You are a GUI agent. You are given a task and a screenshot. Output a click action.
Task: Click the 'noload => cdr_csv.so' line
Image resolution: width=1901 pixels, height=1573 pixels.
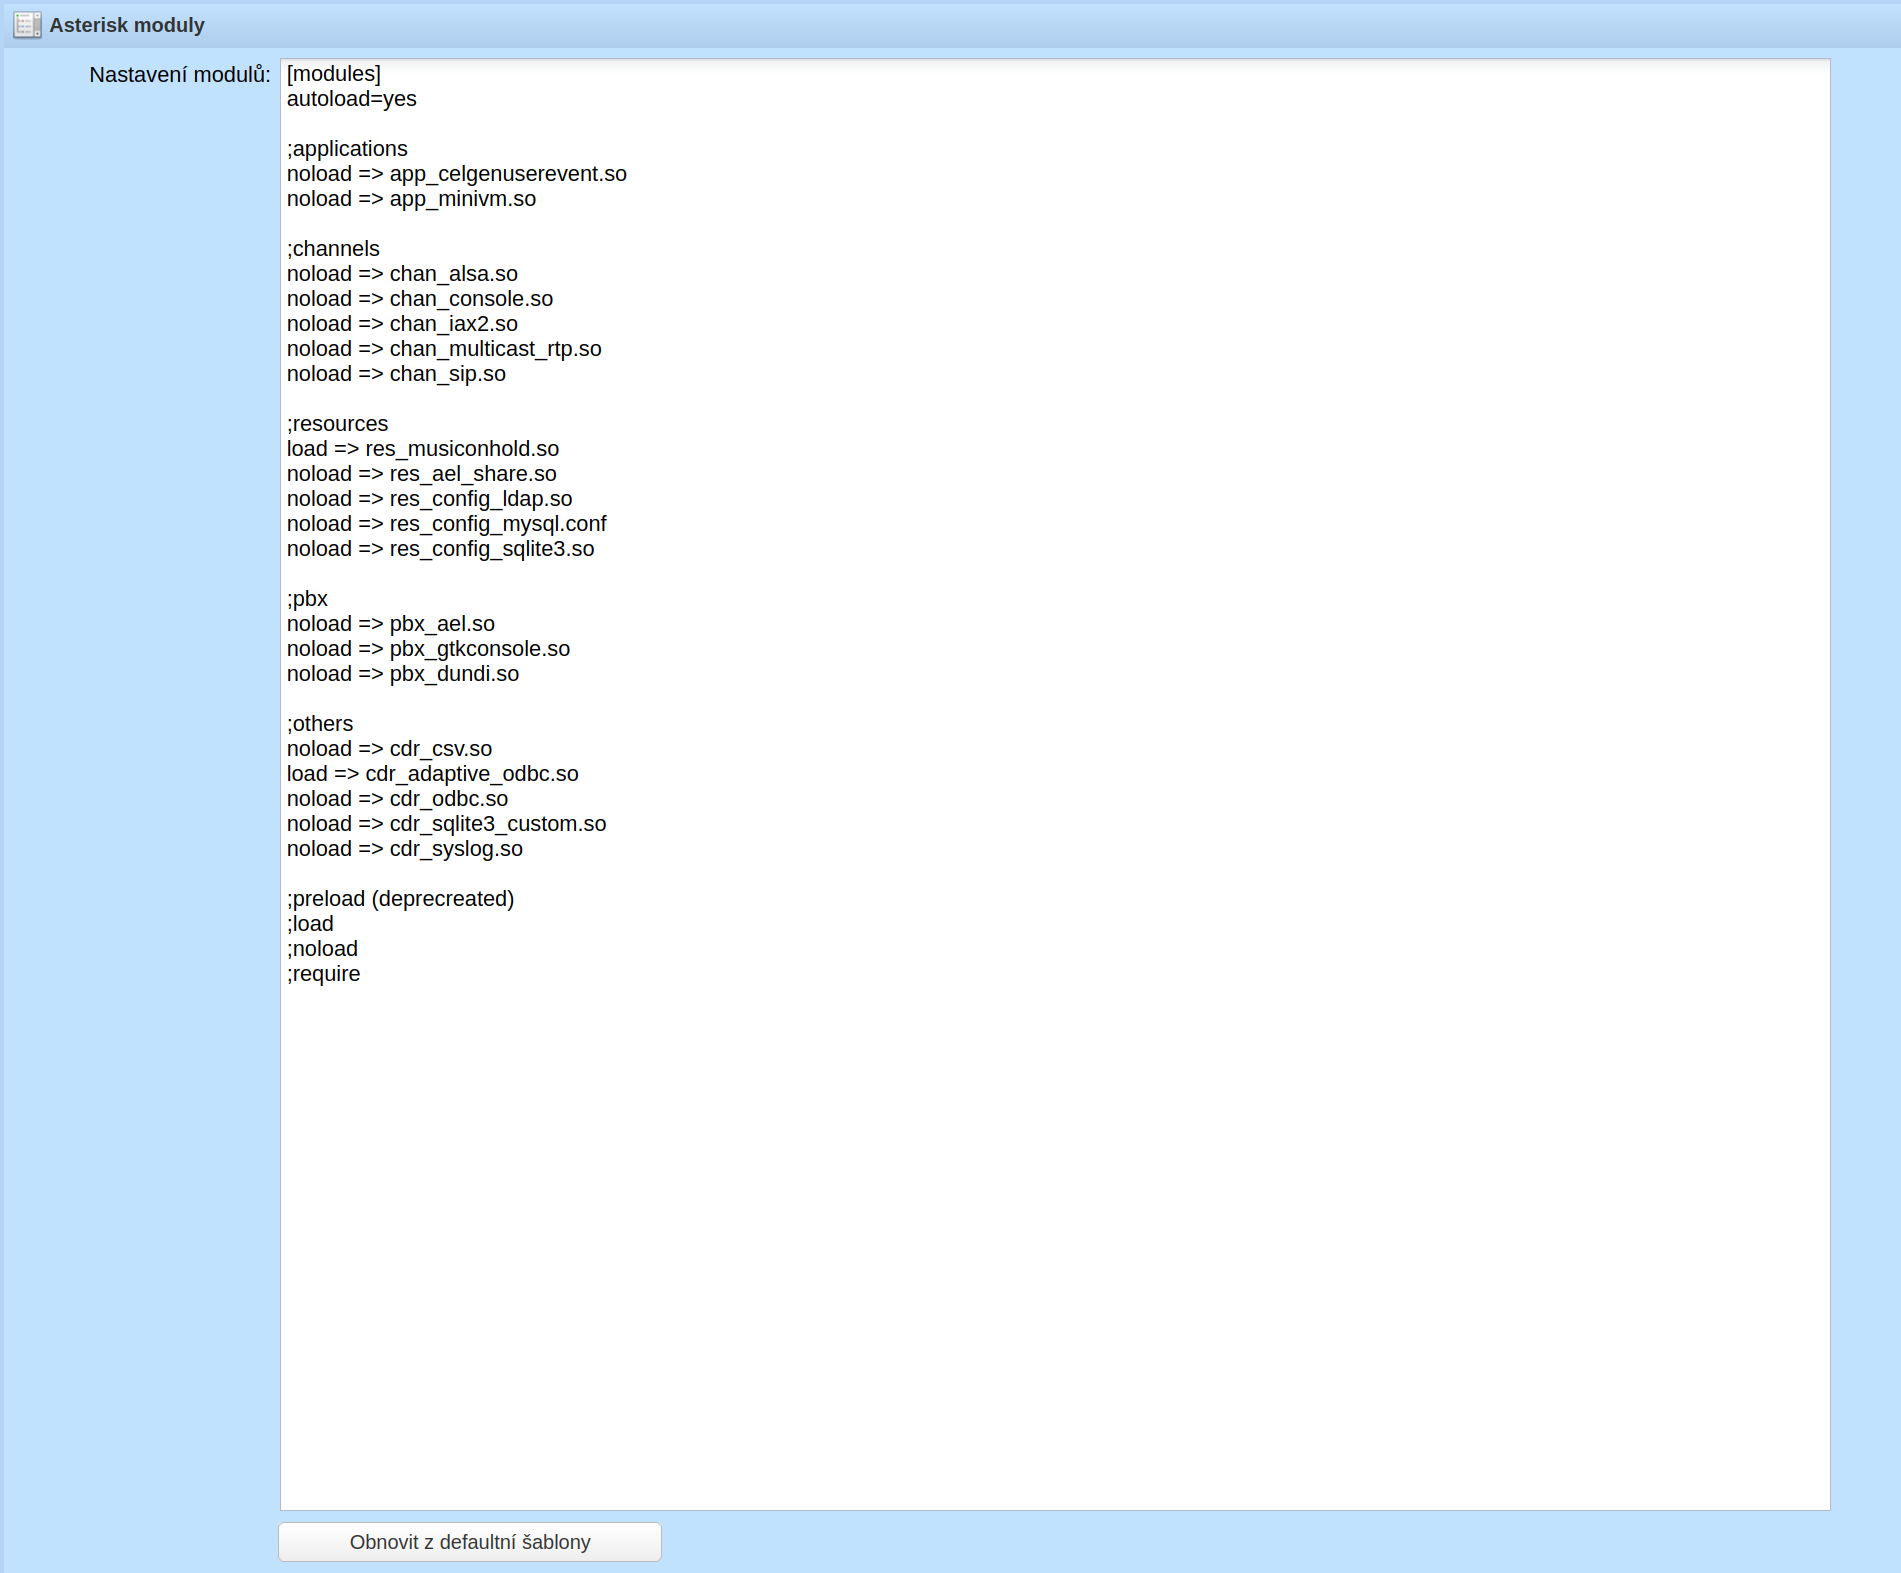click(x=389, y=749)
